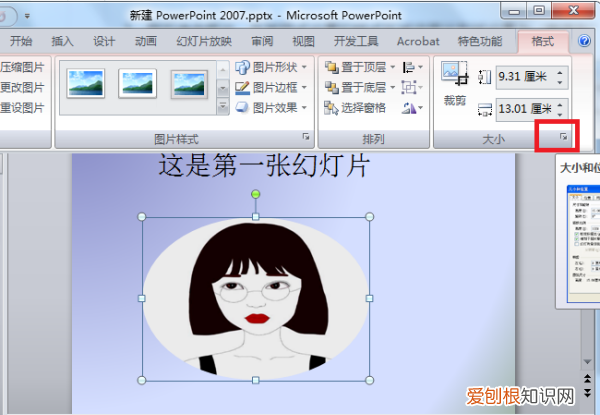Go to previous slide with the double-up arrow
The height and width of the screenshot is (415, 600).
coord(587,379)
